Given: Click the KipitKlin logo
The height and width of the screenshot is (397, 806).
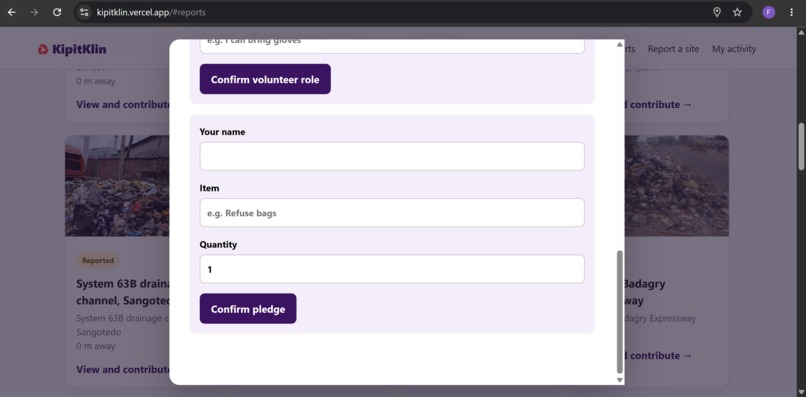Looking at the screenshot, I should tap(72, 49).
